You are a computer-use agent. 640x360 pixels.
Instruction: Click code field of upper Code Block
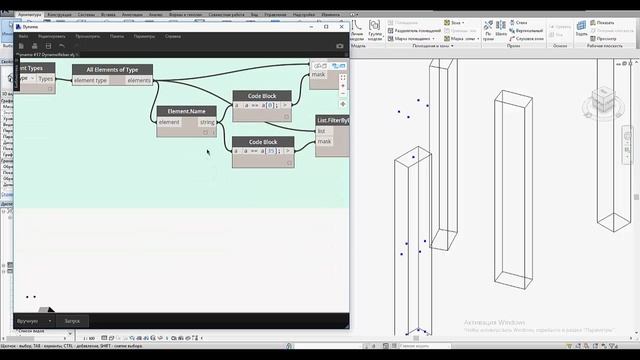[261, 105]
